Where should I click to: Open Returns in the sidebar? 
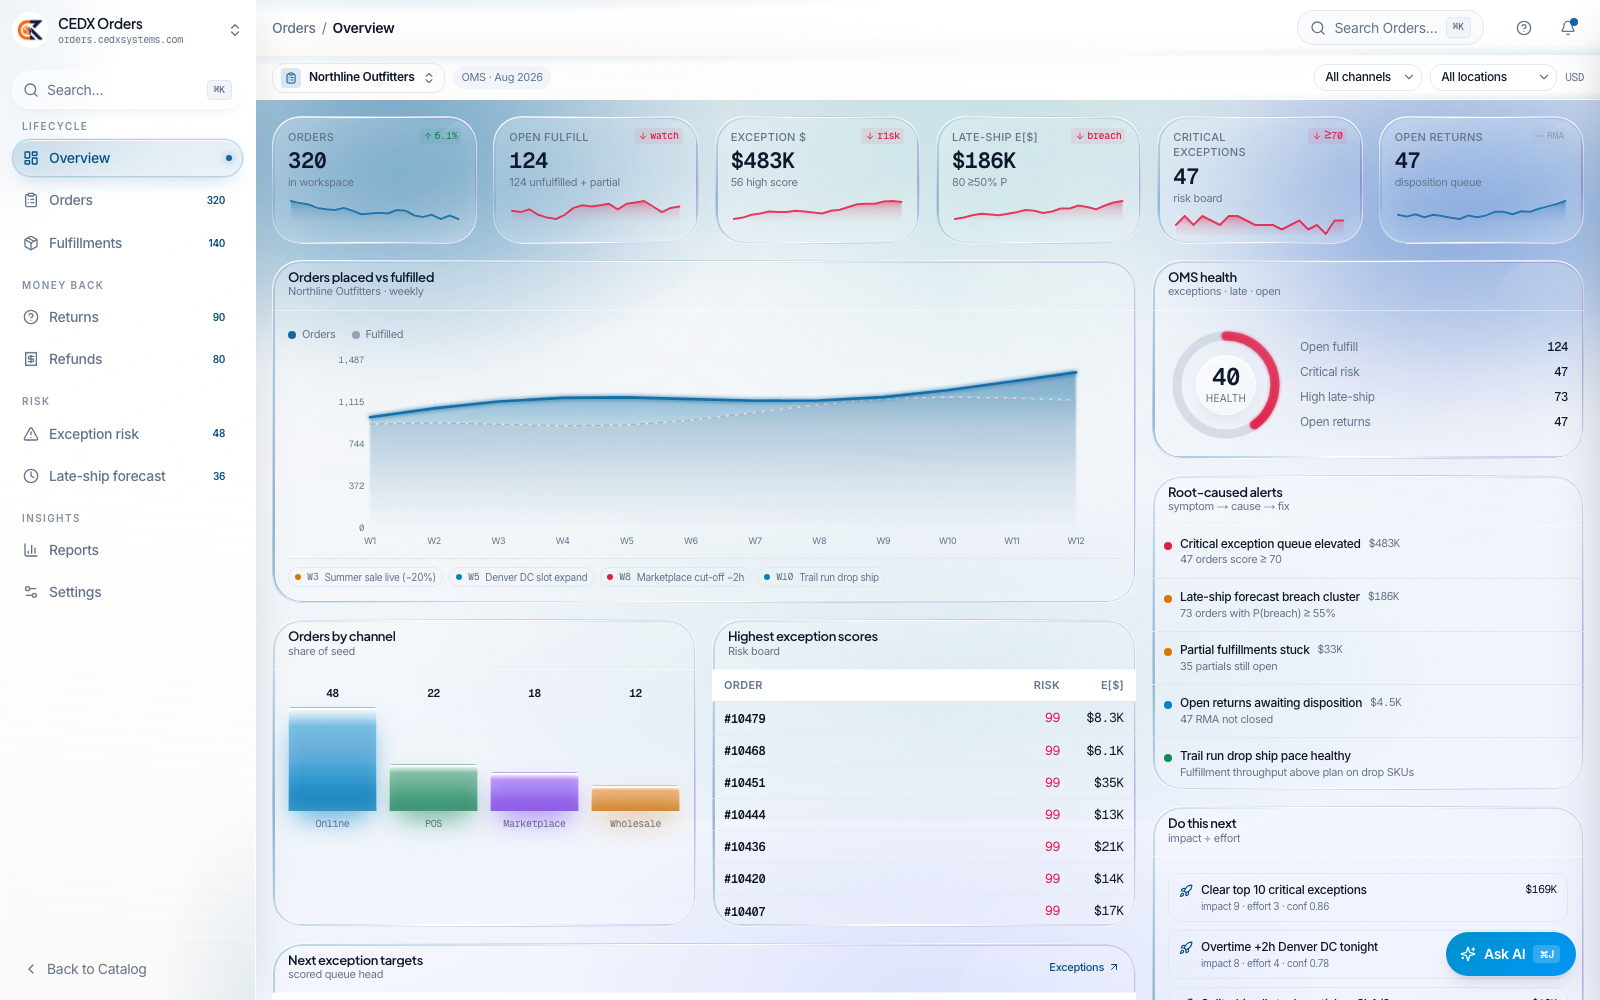(127, 317)
